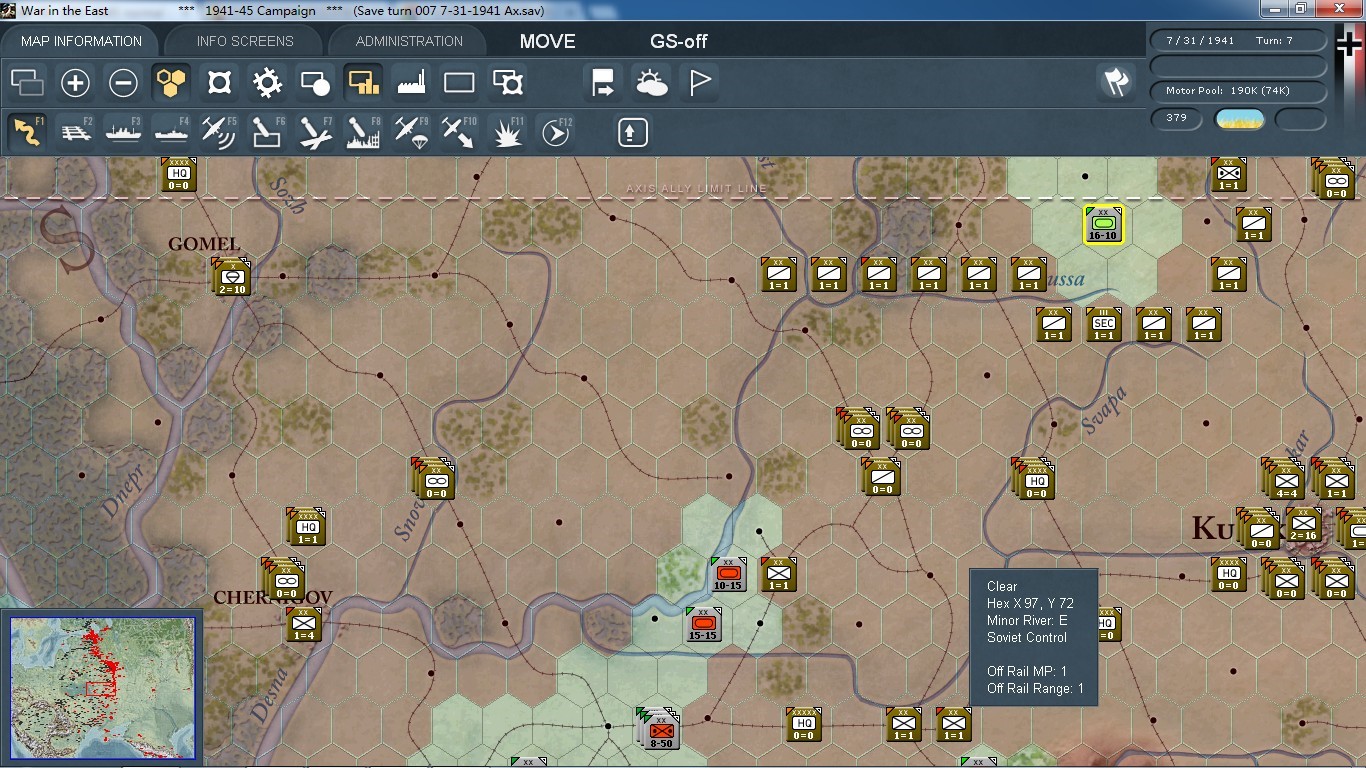Click the German cross side emblem
The width and height of the screenshot is (1366, 768).
[x=1349, y=44]
